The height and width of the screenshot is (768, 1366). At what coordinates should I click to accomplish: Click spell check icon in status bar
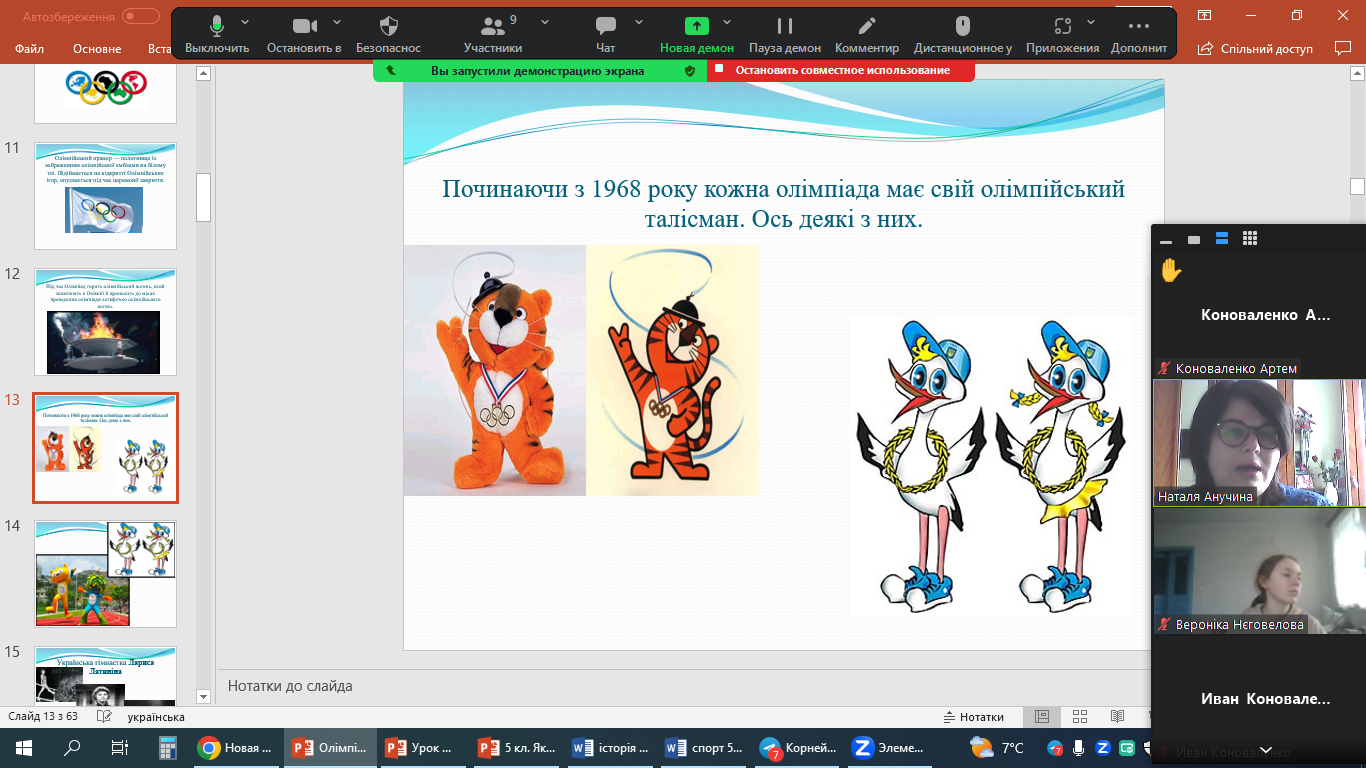105,717
